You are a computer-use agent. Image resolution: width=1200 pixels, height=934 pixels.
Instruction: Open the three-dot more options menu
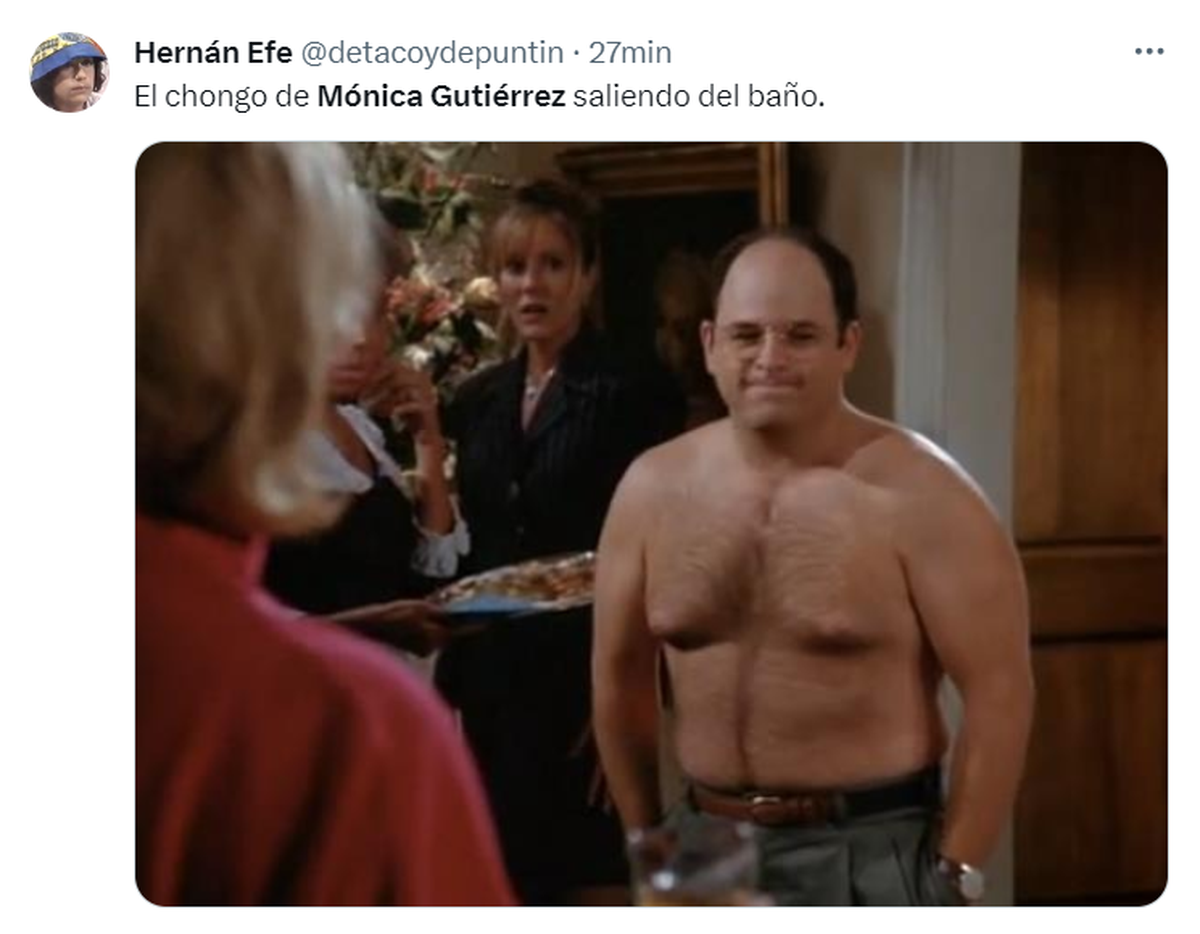tap(1149, 52)
